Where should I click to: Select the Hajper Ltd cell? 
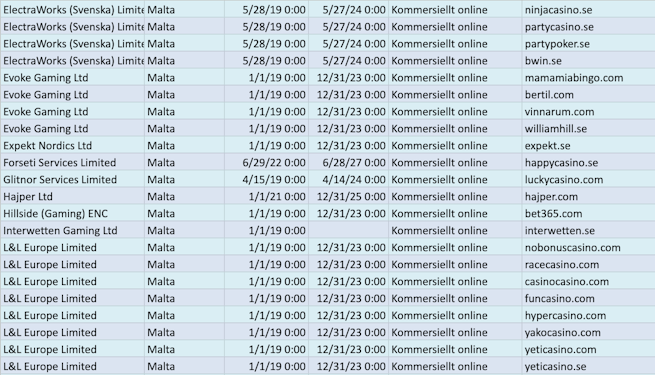coord(73,197)
